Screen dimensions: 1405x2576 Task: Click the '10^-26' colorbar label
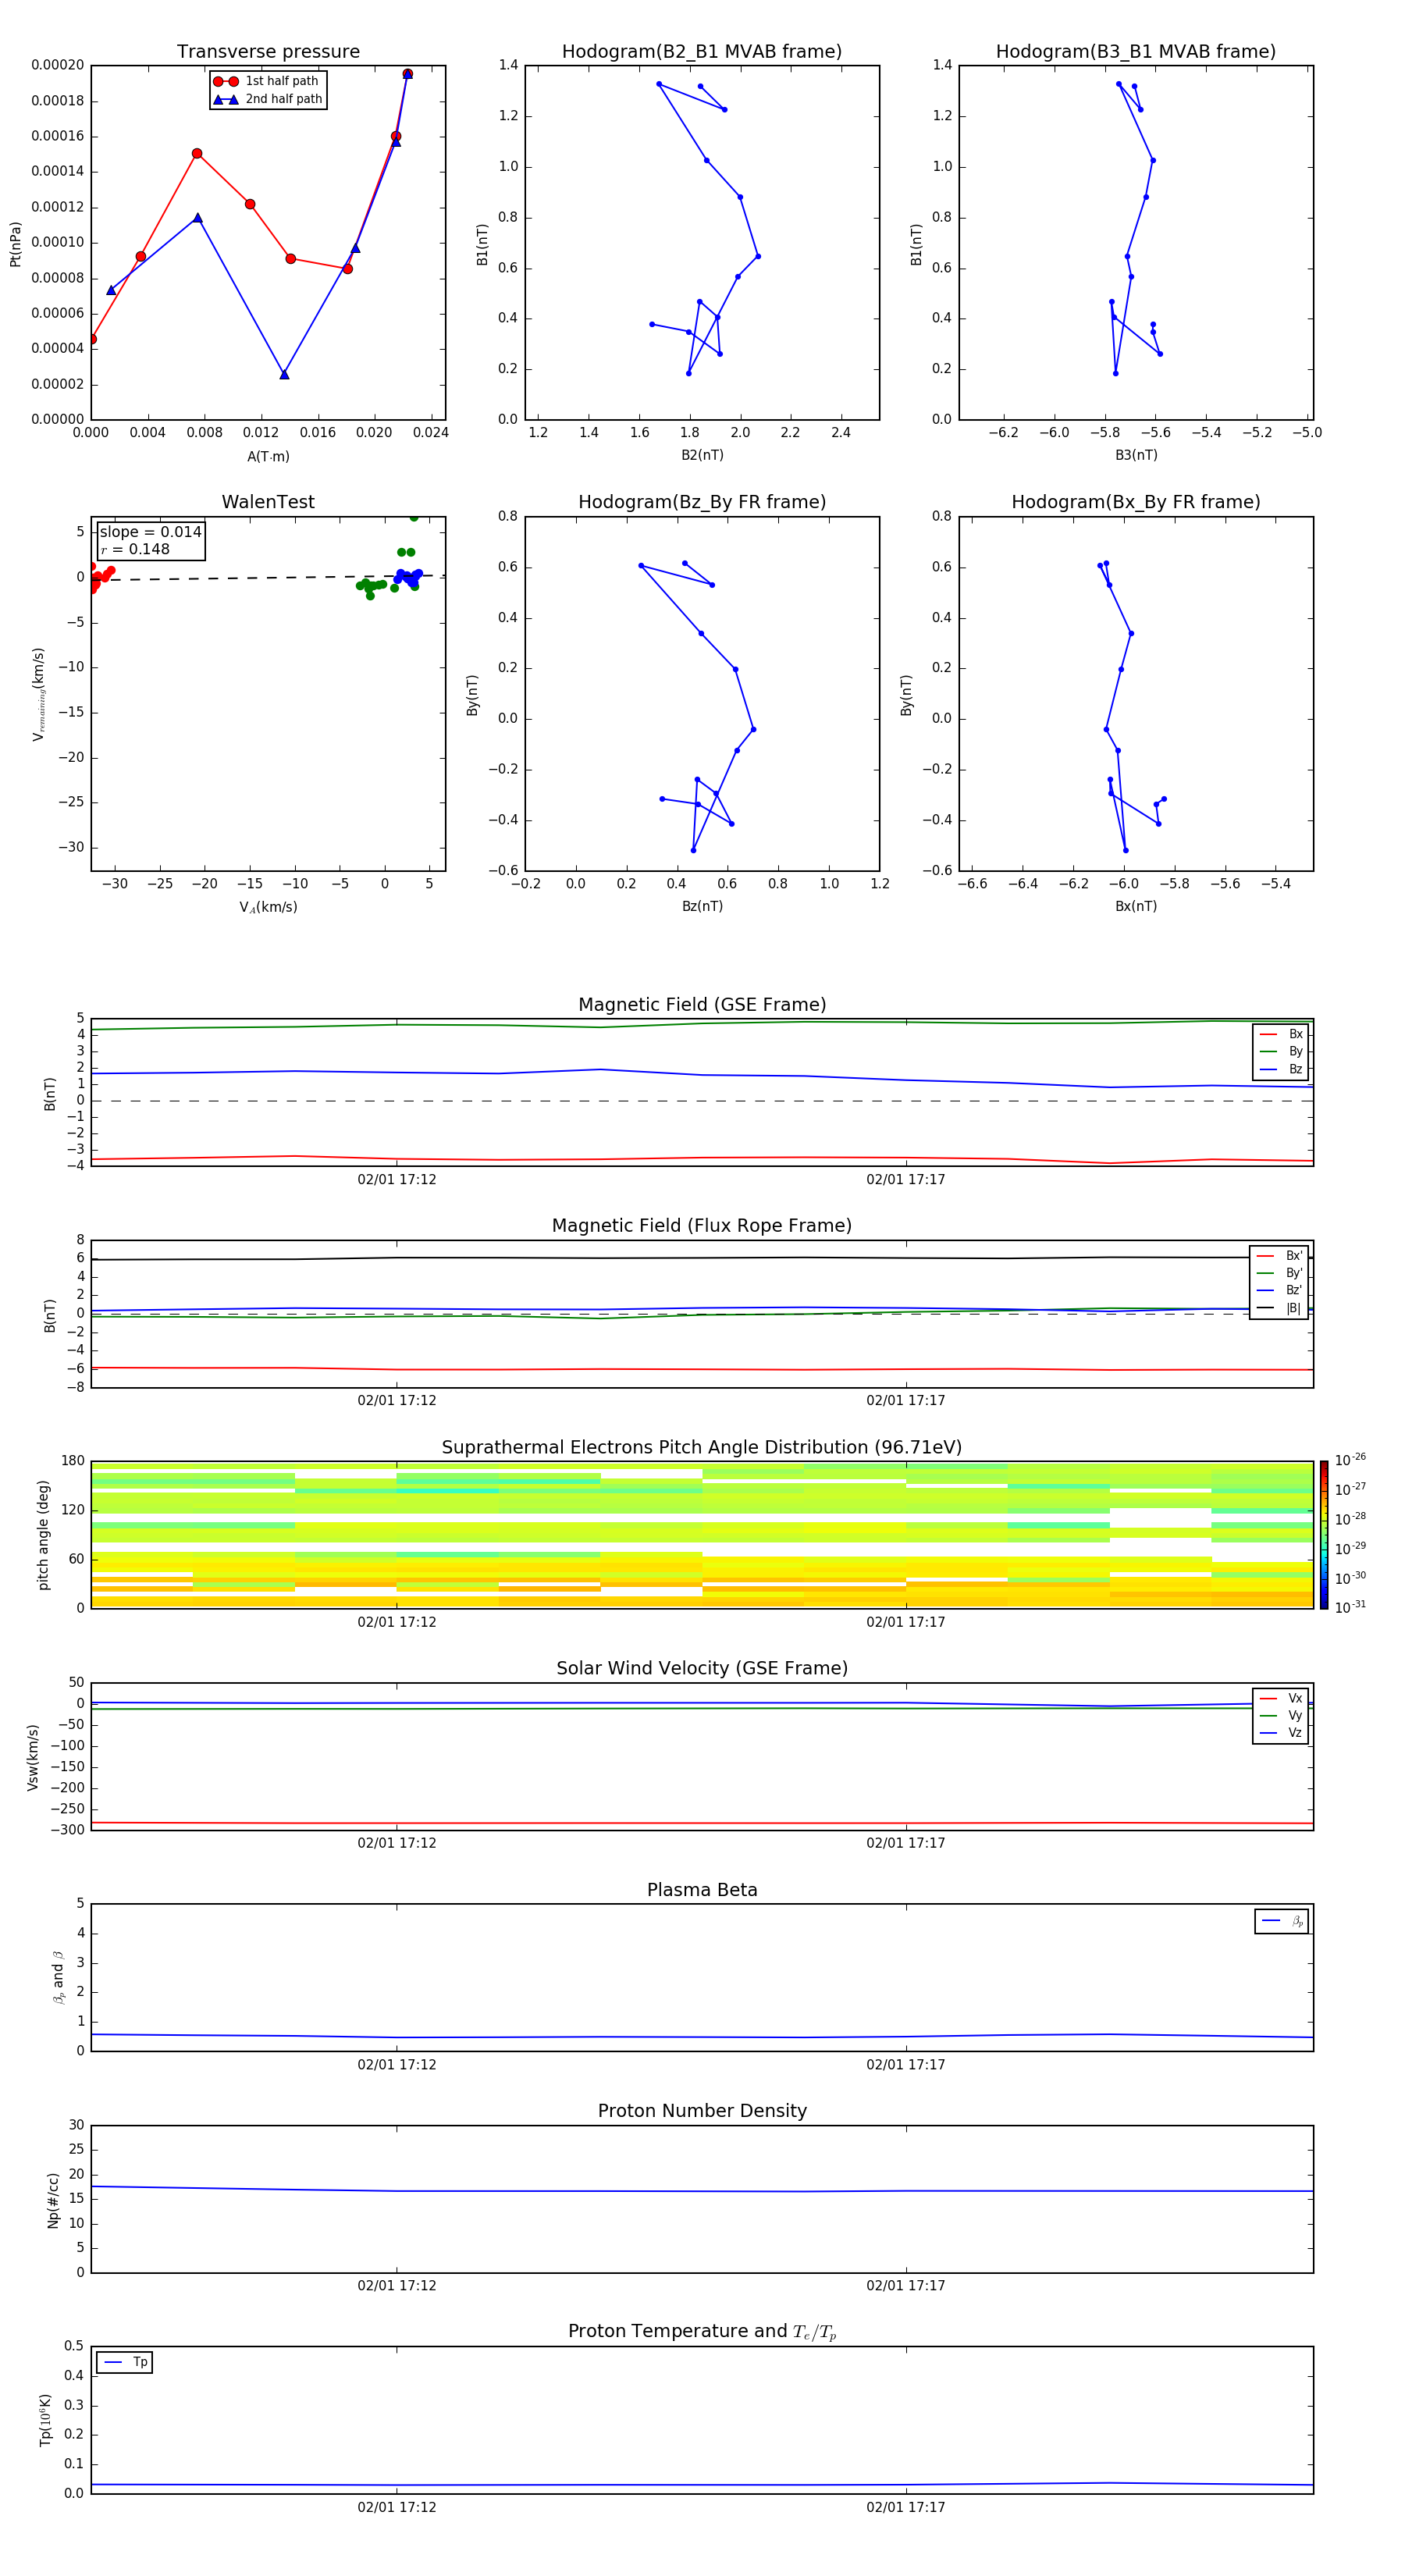[x=1350, y=1460]
